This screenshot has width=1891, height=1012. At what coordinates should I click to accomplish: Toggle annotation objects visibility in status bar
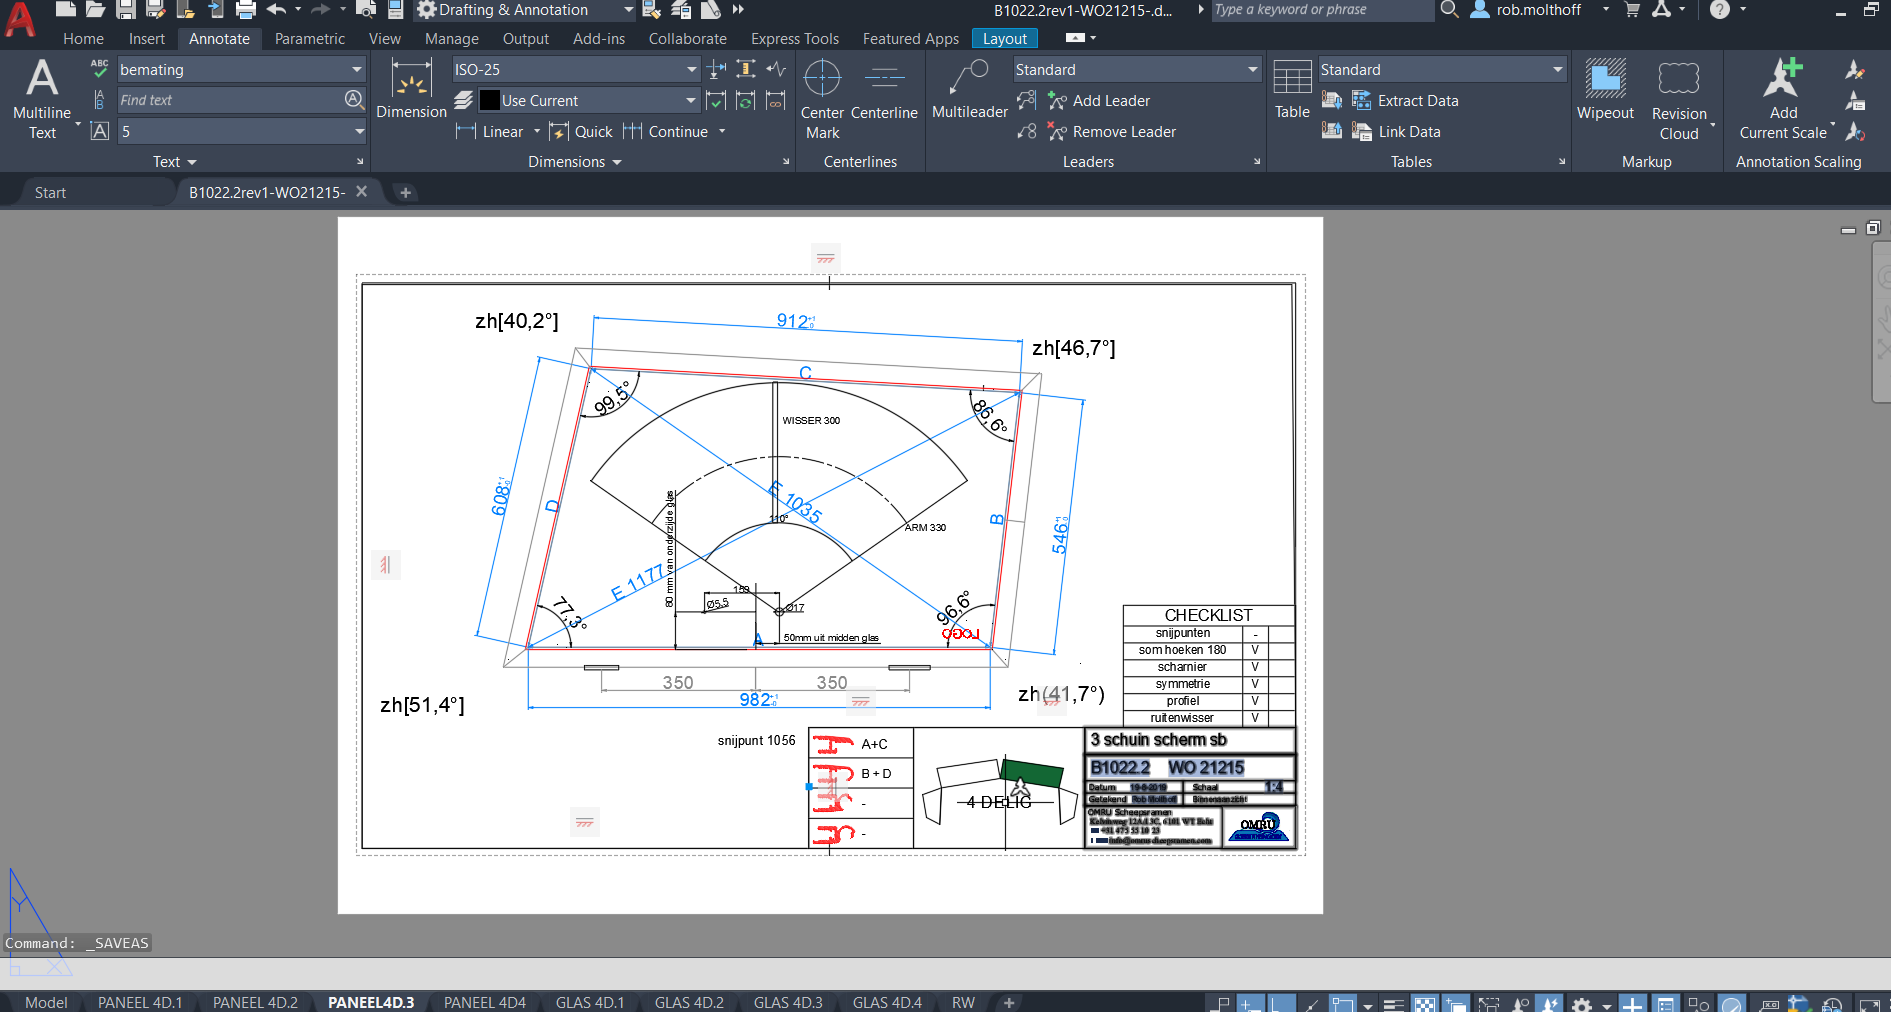coord(1520,1003)
